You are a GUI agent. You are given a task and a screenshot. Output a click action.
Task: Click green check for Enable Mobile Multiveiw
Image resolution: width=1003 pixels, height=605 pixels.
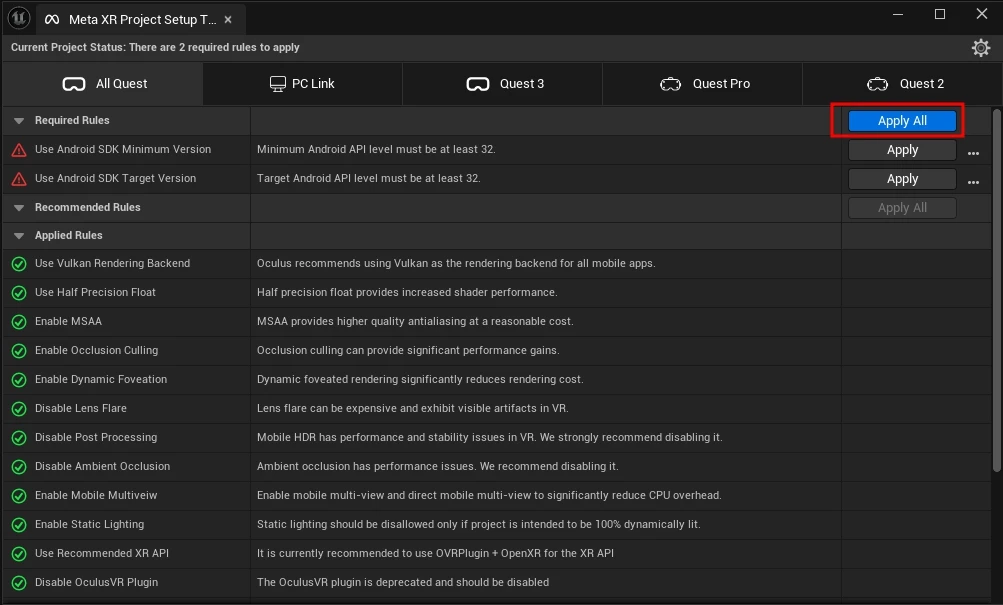(19, 496)
